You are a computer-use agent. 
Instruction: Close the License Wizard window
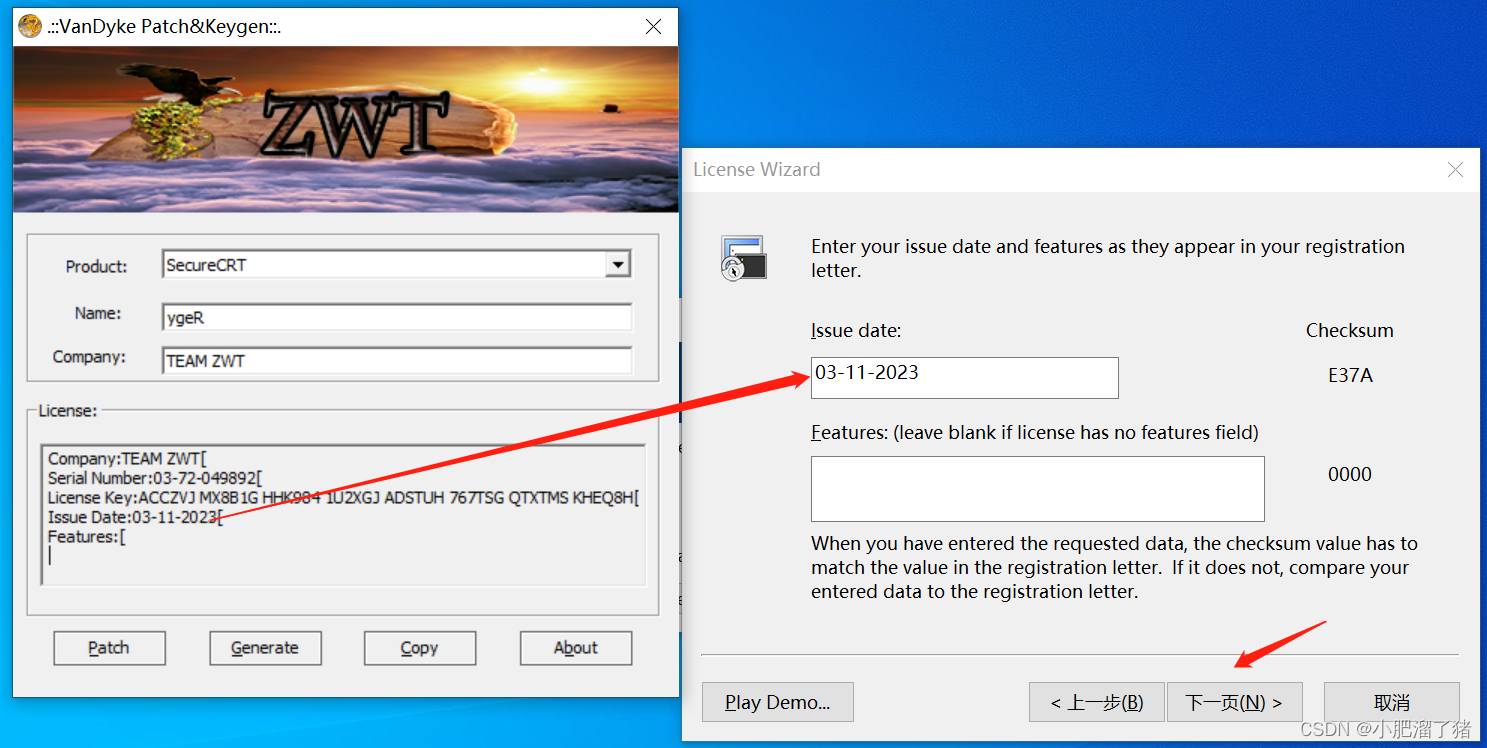(1456, 170)
